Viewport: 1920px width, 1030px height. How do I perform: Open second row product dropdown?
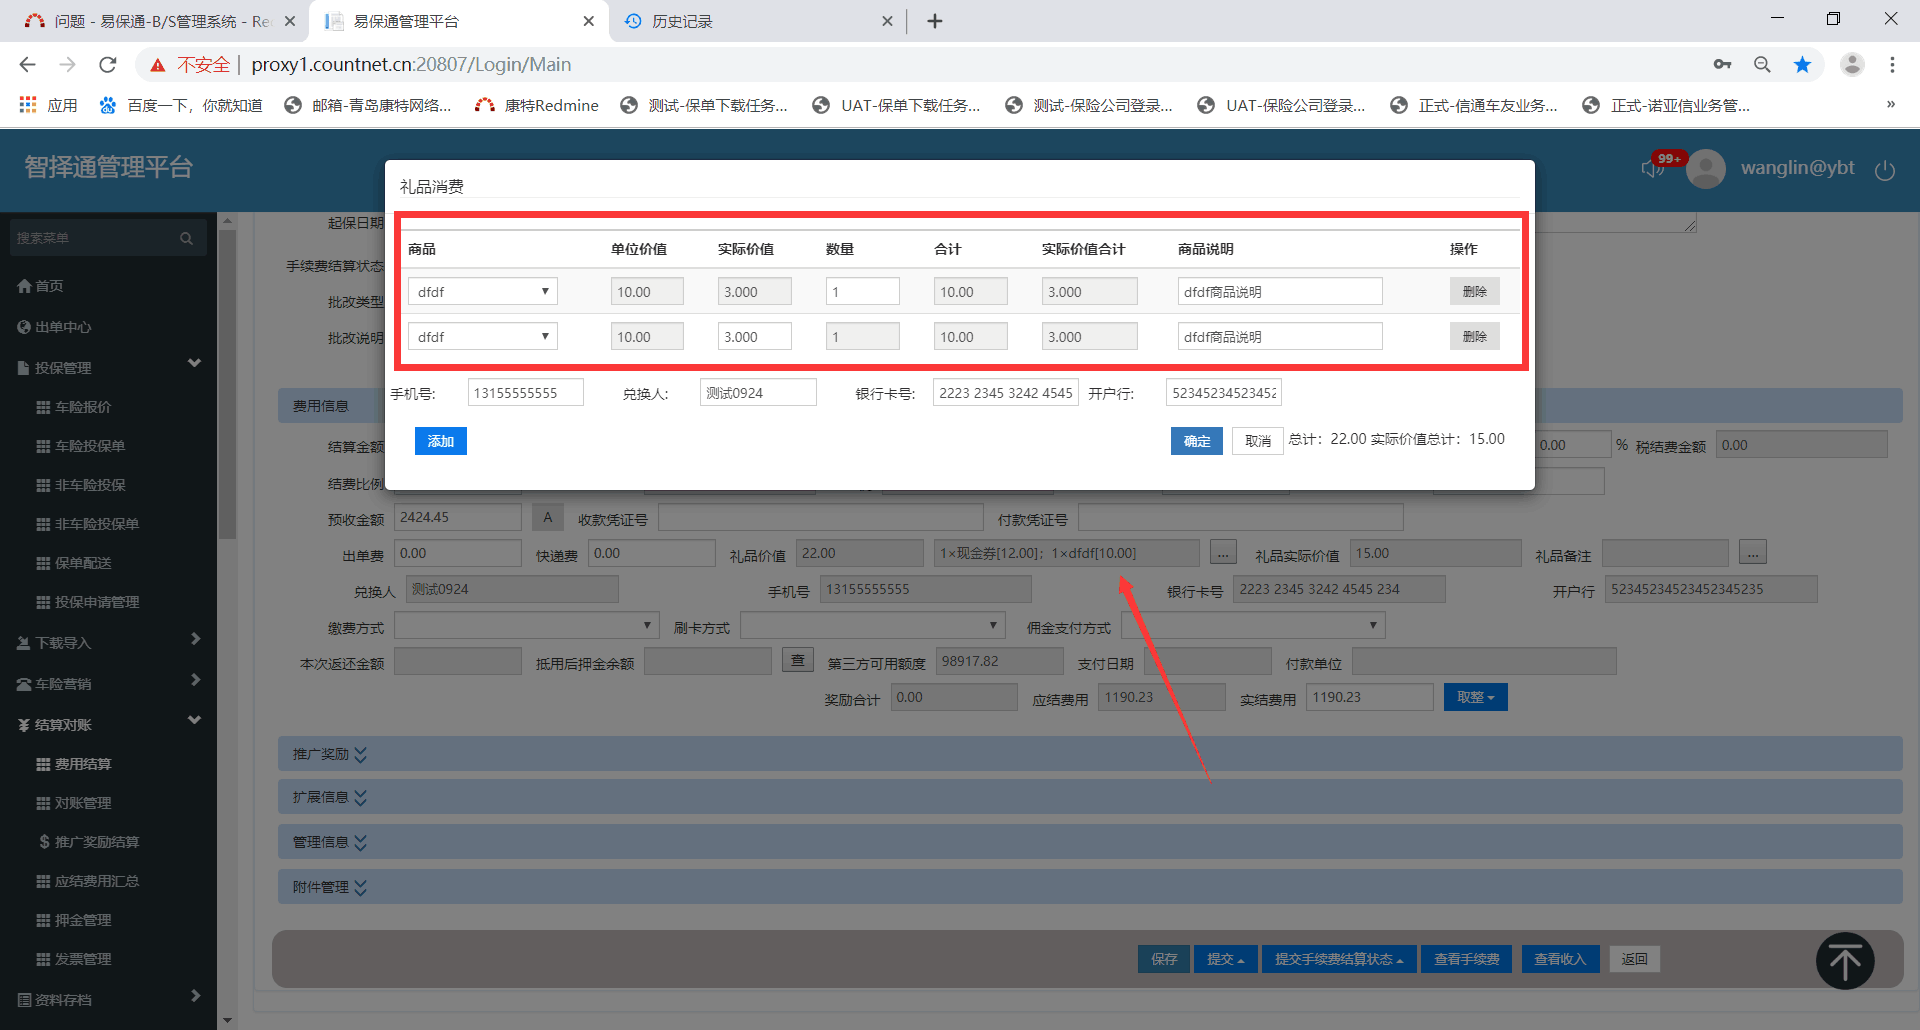[483, 337]
